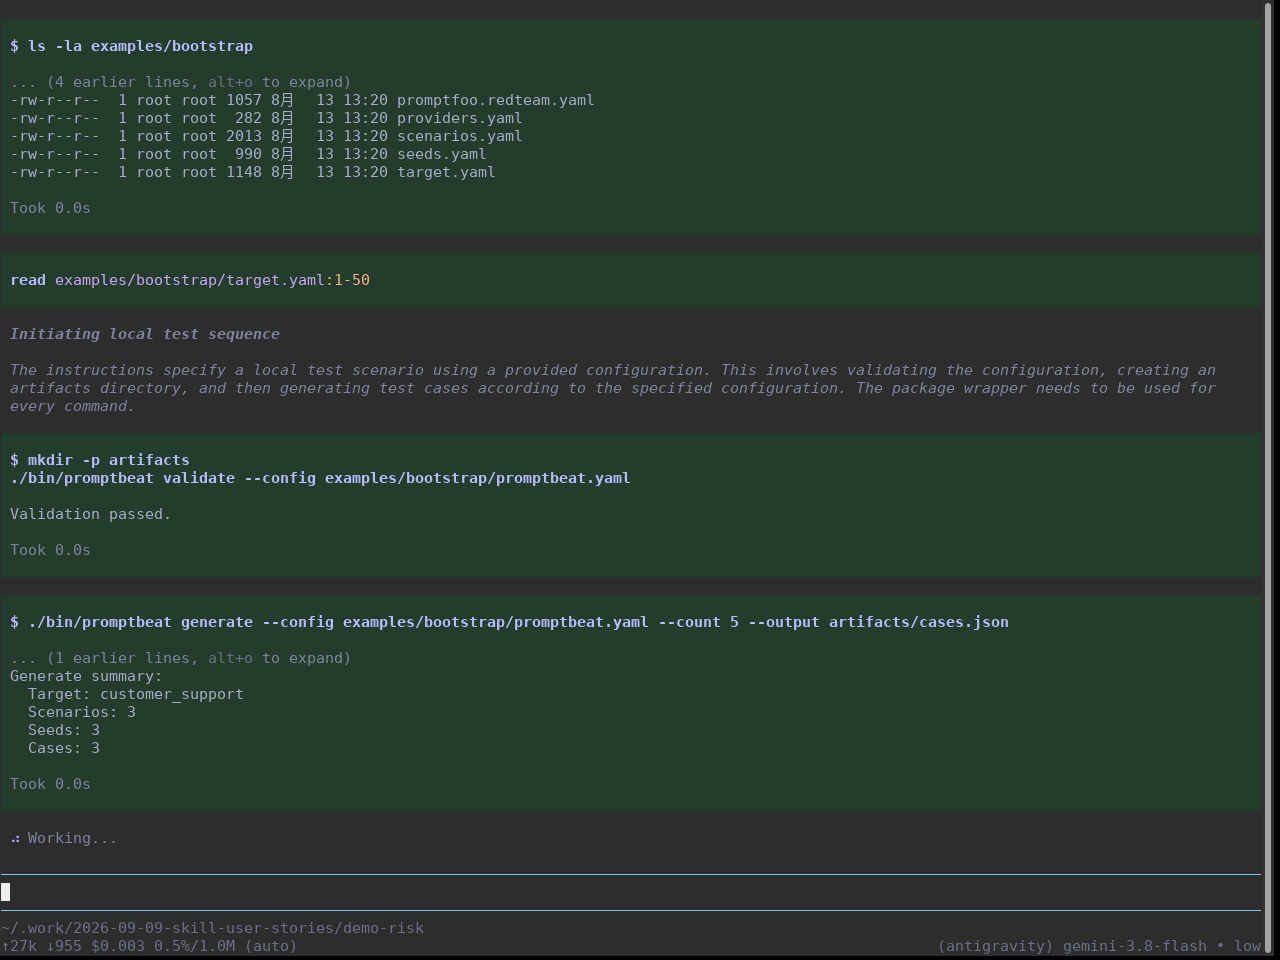Click the 'Generate summary:' line
Viewport: 1280px width, 960px height.
86,676
